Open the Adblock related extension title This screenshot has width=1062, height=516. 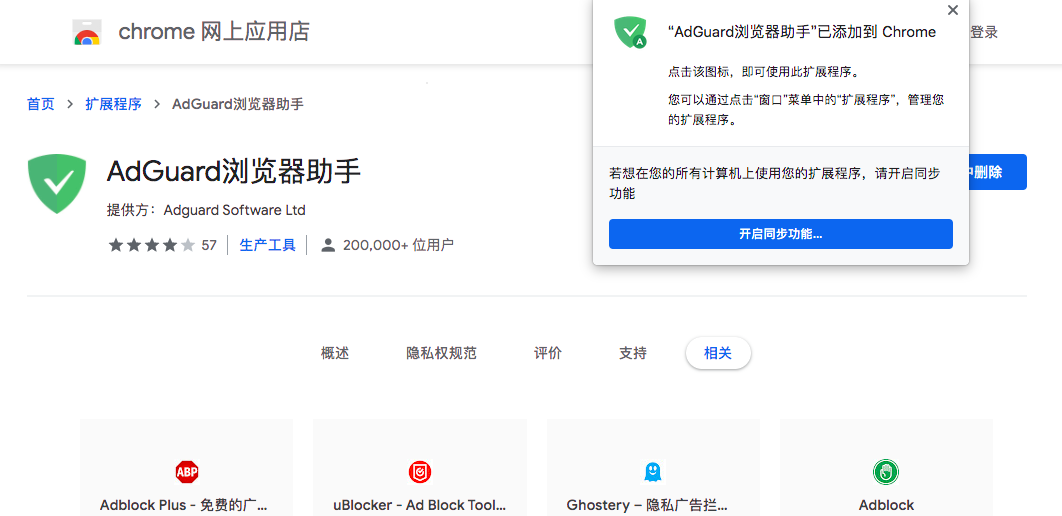coord(886,505)
